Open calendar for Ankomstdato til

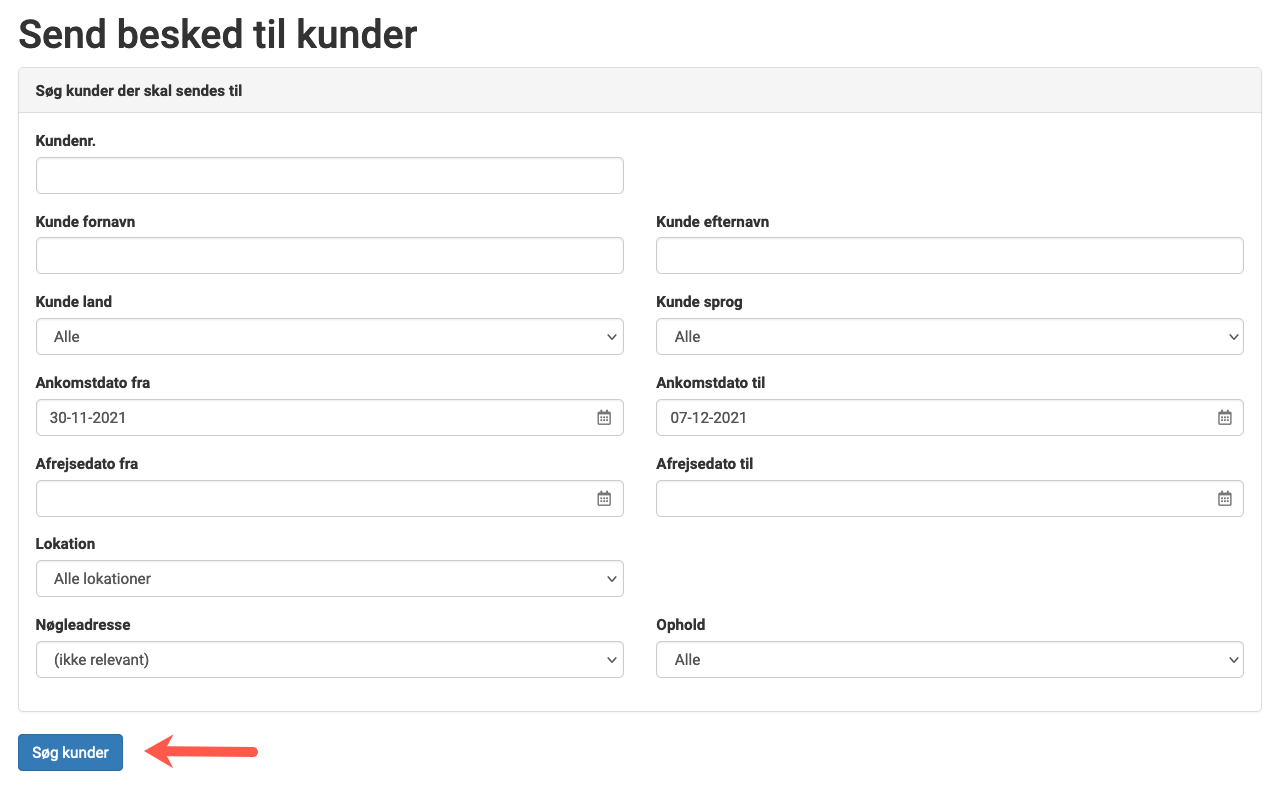pyautogui.click(x=1225, y=418)
